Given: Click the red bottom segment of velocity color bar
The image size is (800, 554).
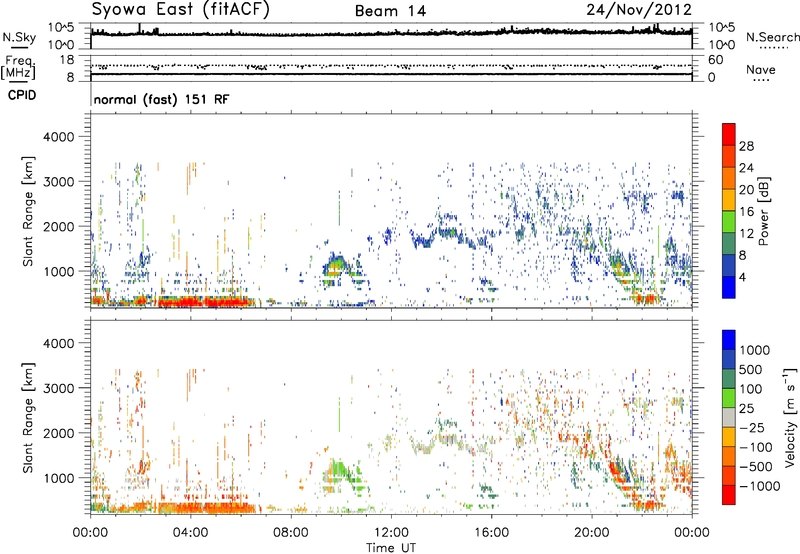Looking at the screenshot, I should (x=729, y=495).
